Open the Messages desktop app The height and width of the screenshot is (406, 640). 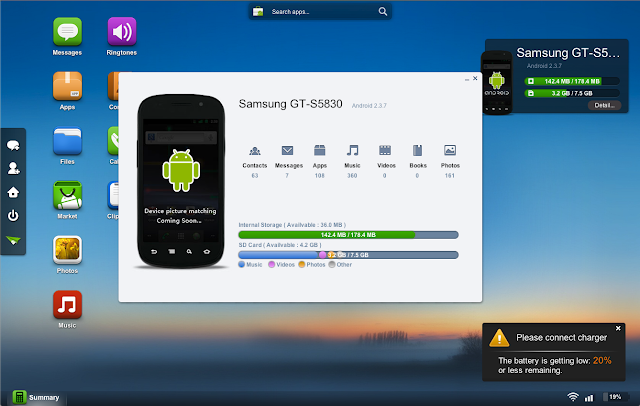pyautogui.click(x=67, y=31)
